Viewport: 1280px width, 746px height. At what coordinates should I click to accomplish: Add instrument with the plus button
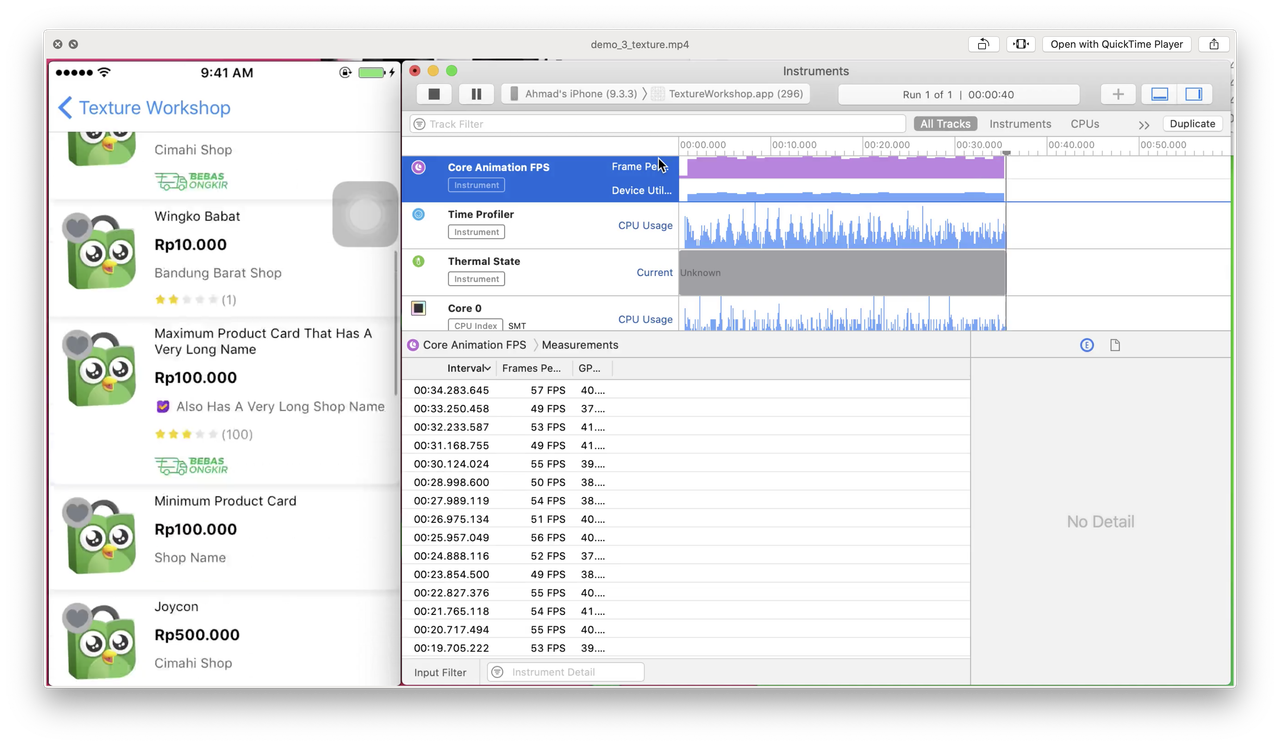coord(1118,94)
